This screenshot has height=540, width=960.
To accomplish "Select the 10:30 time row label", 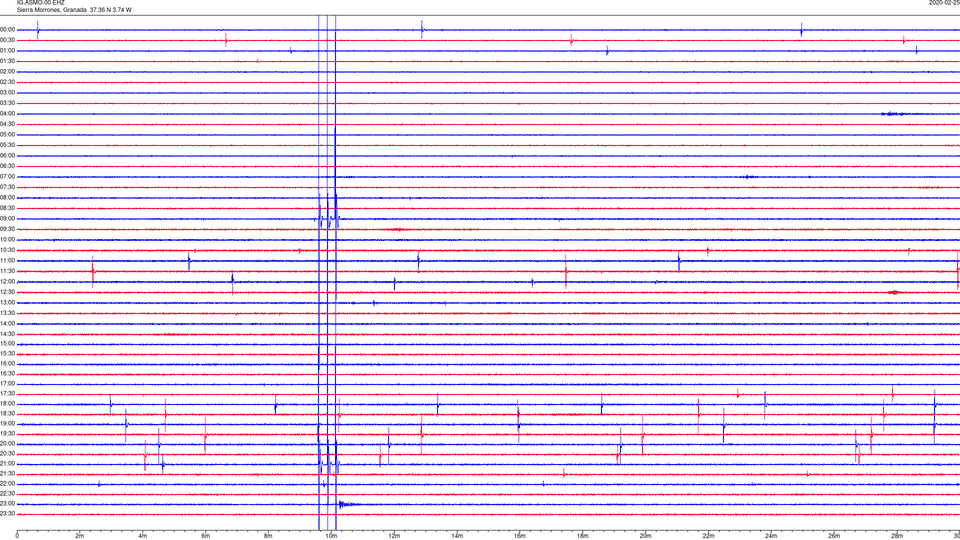I will (8, 250).
